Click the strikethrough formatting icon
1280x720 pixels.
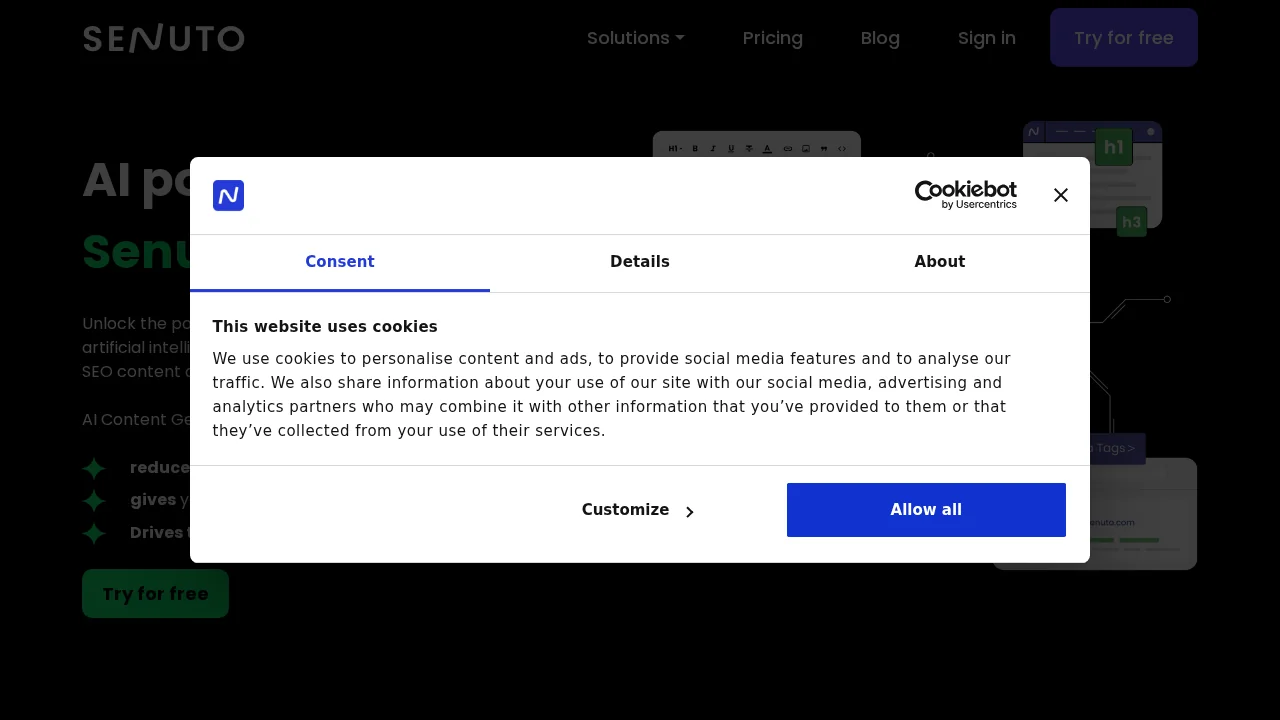pos(749,148)
